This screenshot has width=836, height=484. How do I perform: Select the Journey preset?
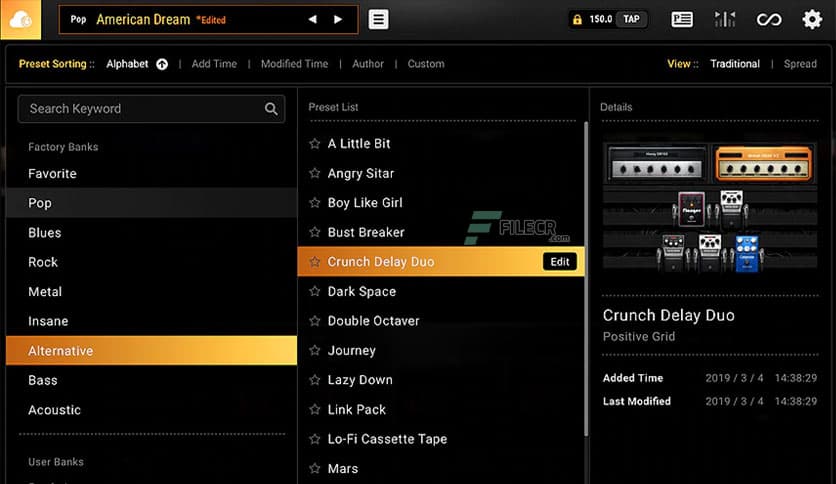click(441, 350)
